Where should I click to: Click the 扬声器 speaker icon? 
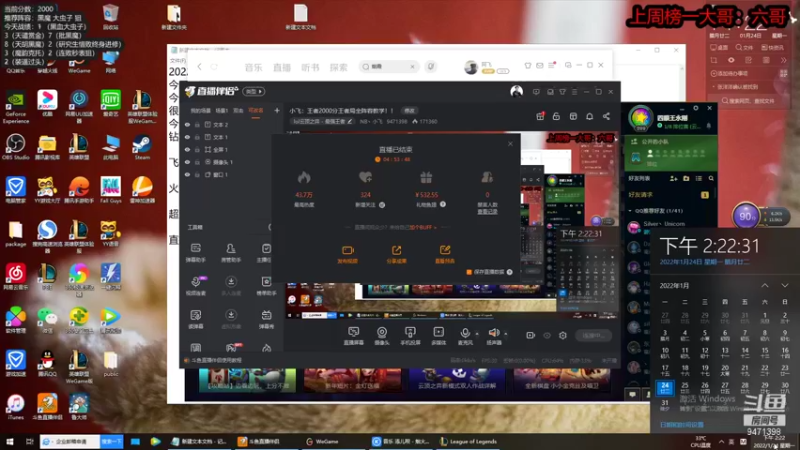pyautogui.click(x=493, y=336)
